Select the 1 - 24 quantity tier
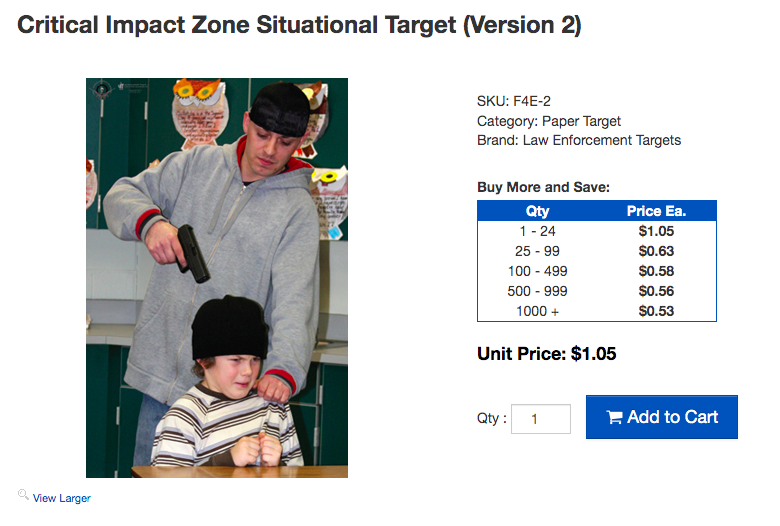780x526 pixels. [537, 231]
